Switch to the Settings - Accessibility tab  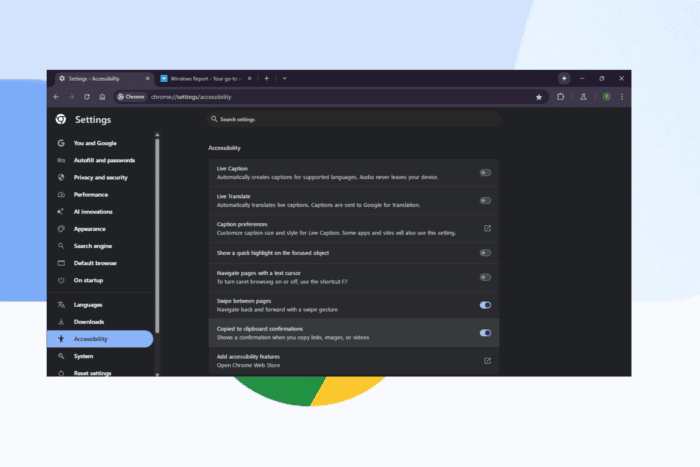tap(104, 79)
